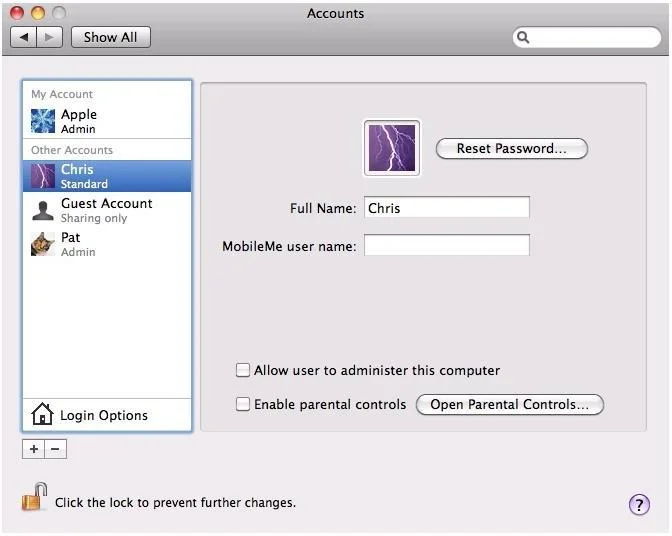Click the Login Options house icon
This screenshot has height=536, width=672.
coord(42,414)
